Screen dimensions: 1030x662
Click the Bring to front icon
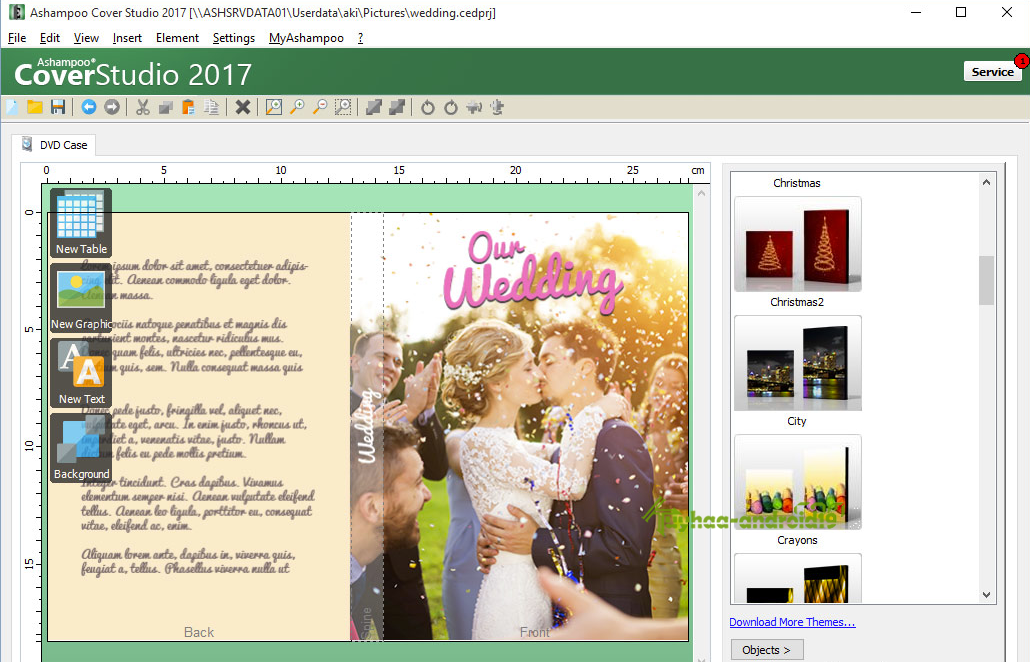click(x=374, y=107)
